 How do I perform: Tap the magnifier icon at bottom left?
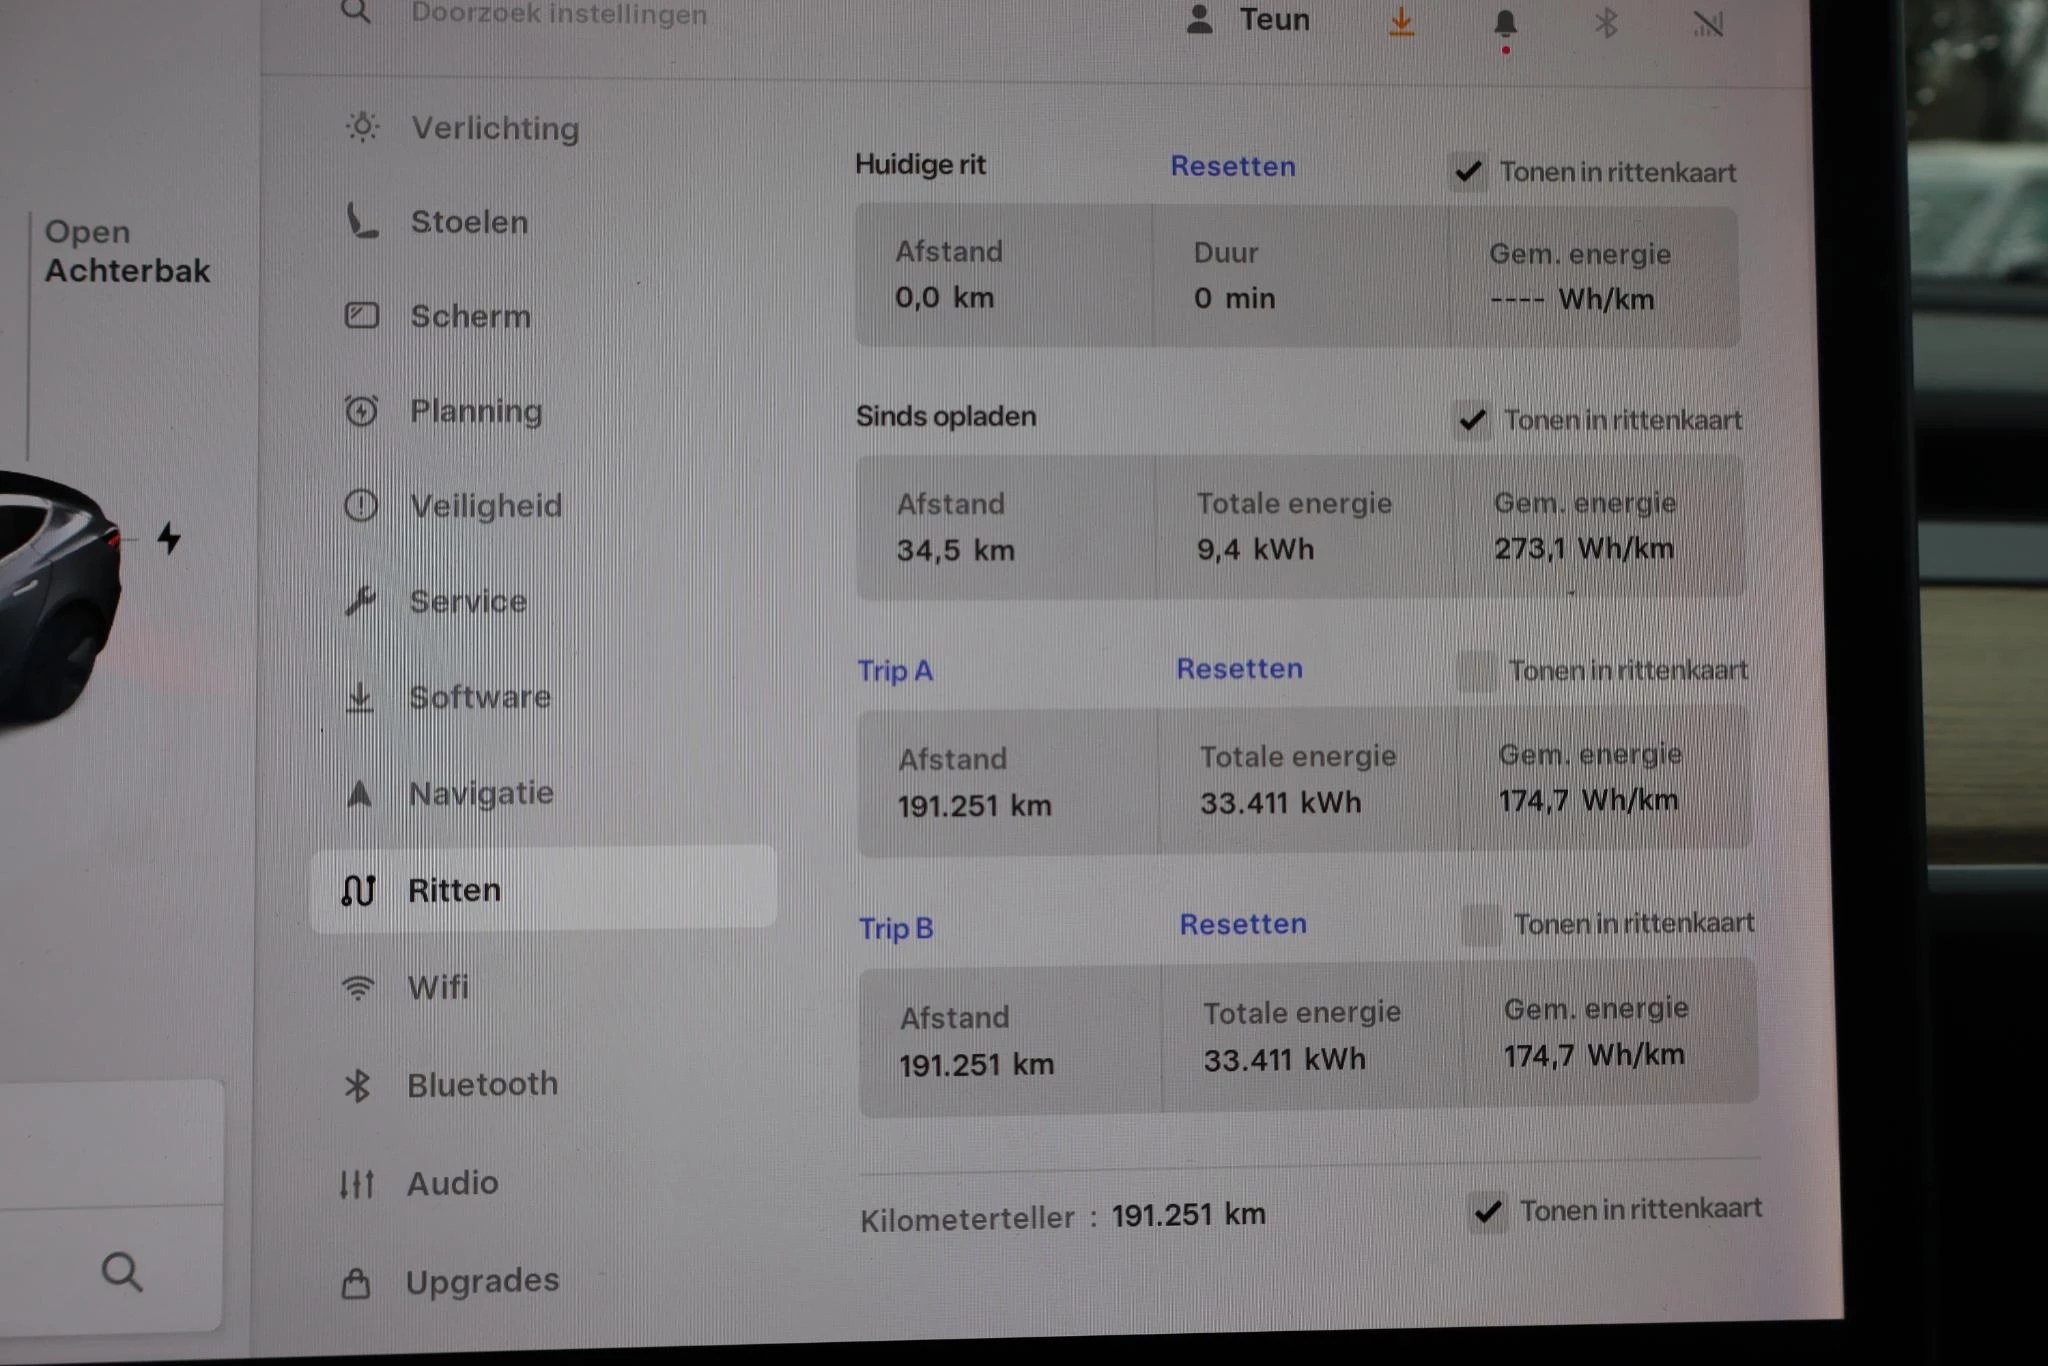pyautogui.click(x=122, y=1272)
